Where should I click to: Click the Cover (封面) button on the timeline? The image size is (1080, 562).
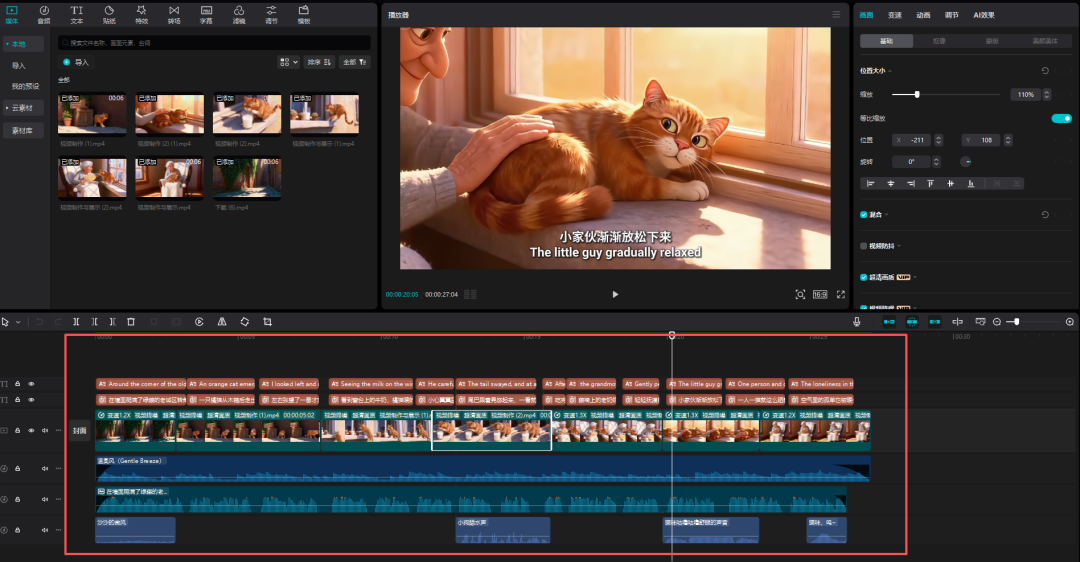coord(79,430)
